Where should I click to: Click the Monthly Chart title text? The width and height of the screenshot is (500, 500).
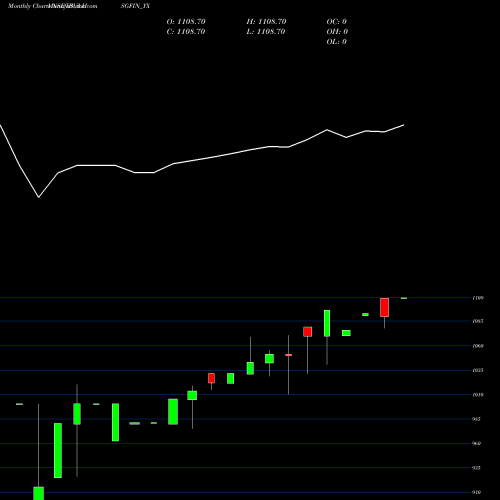pyautogui.click(x=28, y=6)
